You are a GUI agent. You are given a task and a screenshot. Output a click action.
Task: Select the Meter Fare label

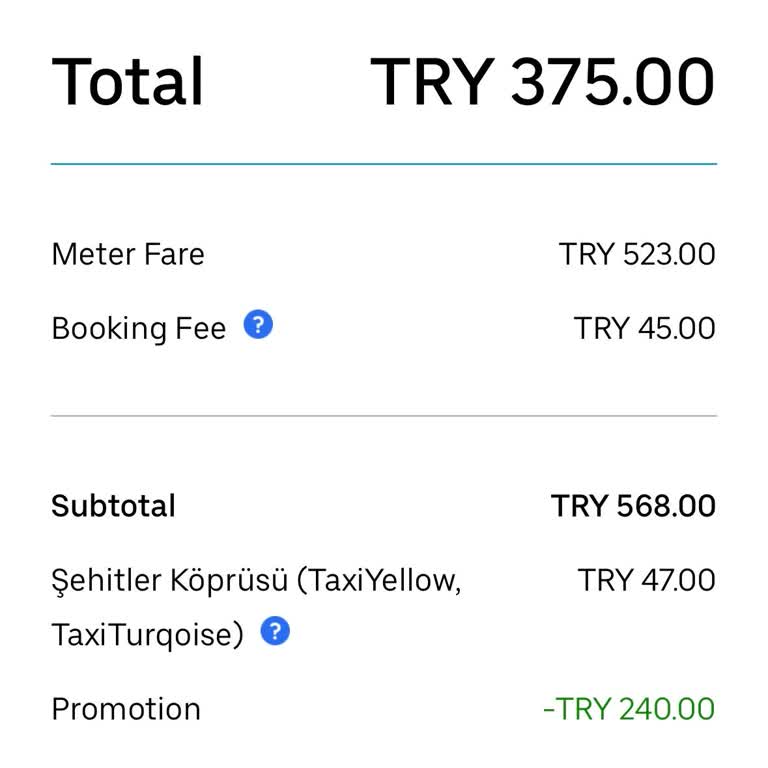click(128, 254)
